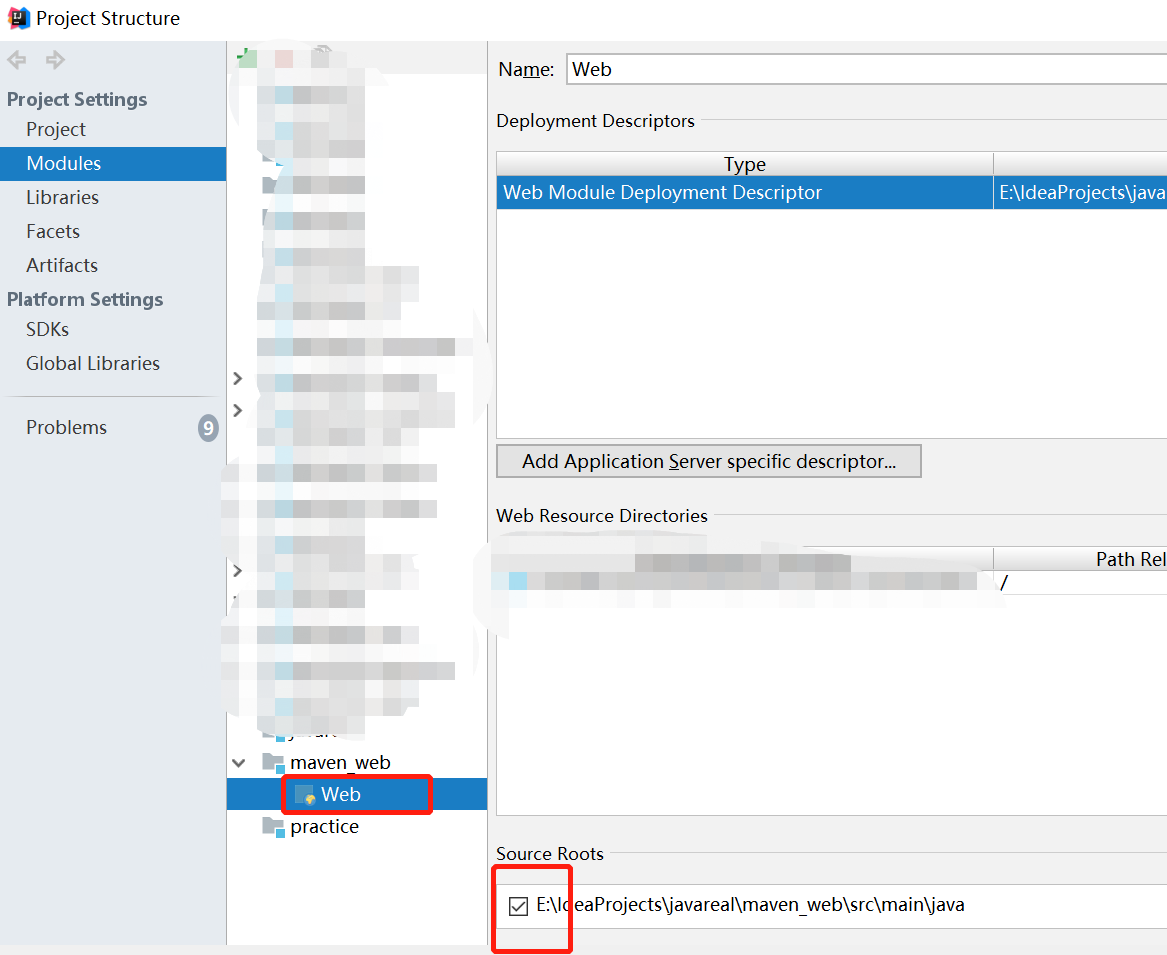Open Global Libraries settings
Image resolution: width=1167 pixels, height=955 pixels.
pos(93,363)
